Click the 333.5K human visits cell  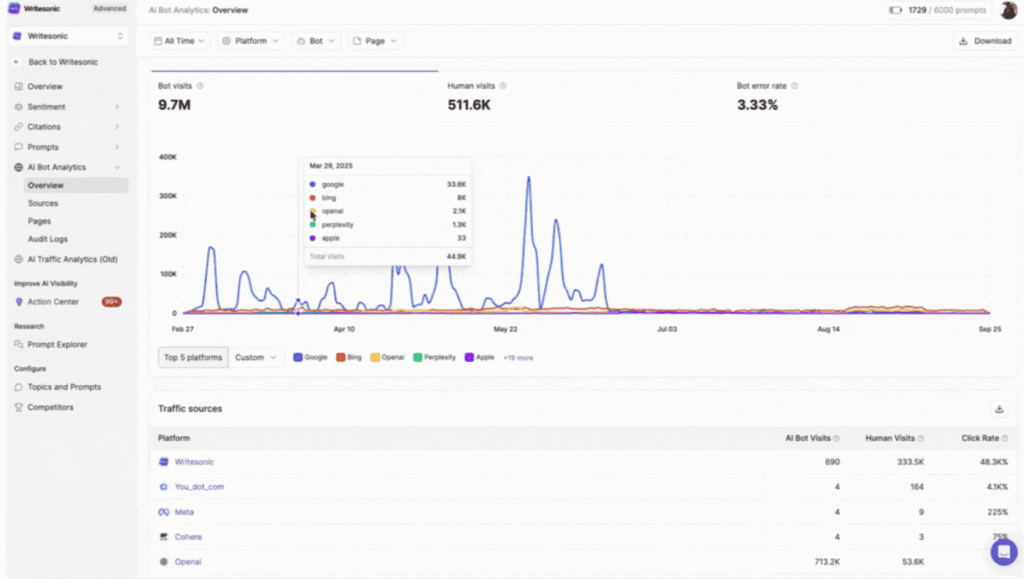point(910,462)
